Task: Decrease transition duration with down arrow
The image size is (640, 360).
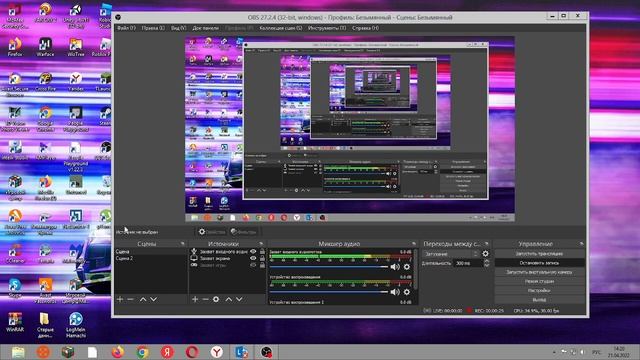Action: coord(487,265)
